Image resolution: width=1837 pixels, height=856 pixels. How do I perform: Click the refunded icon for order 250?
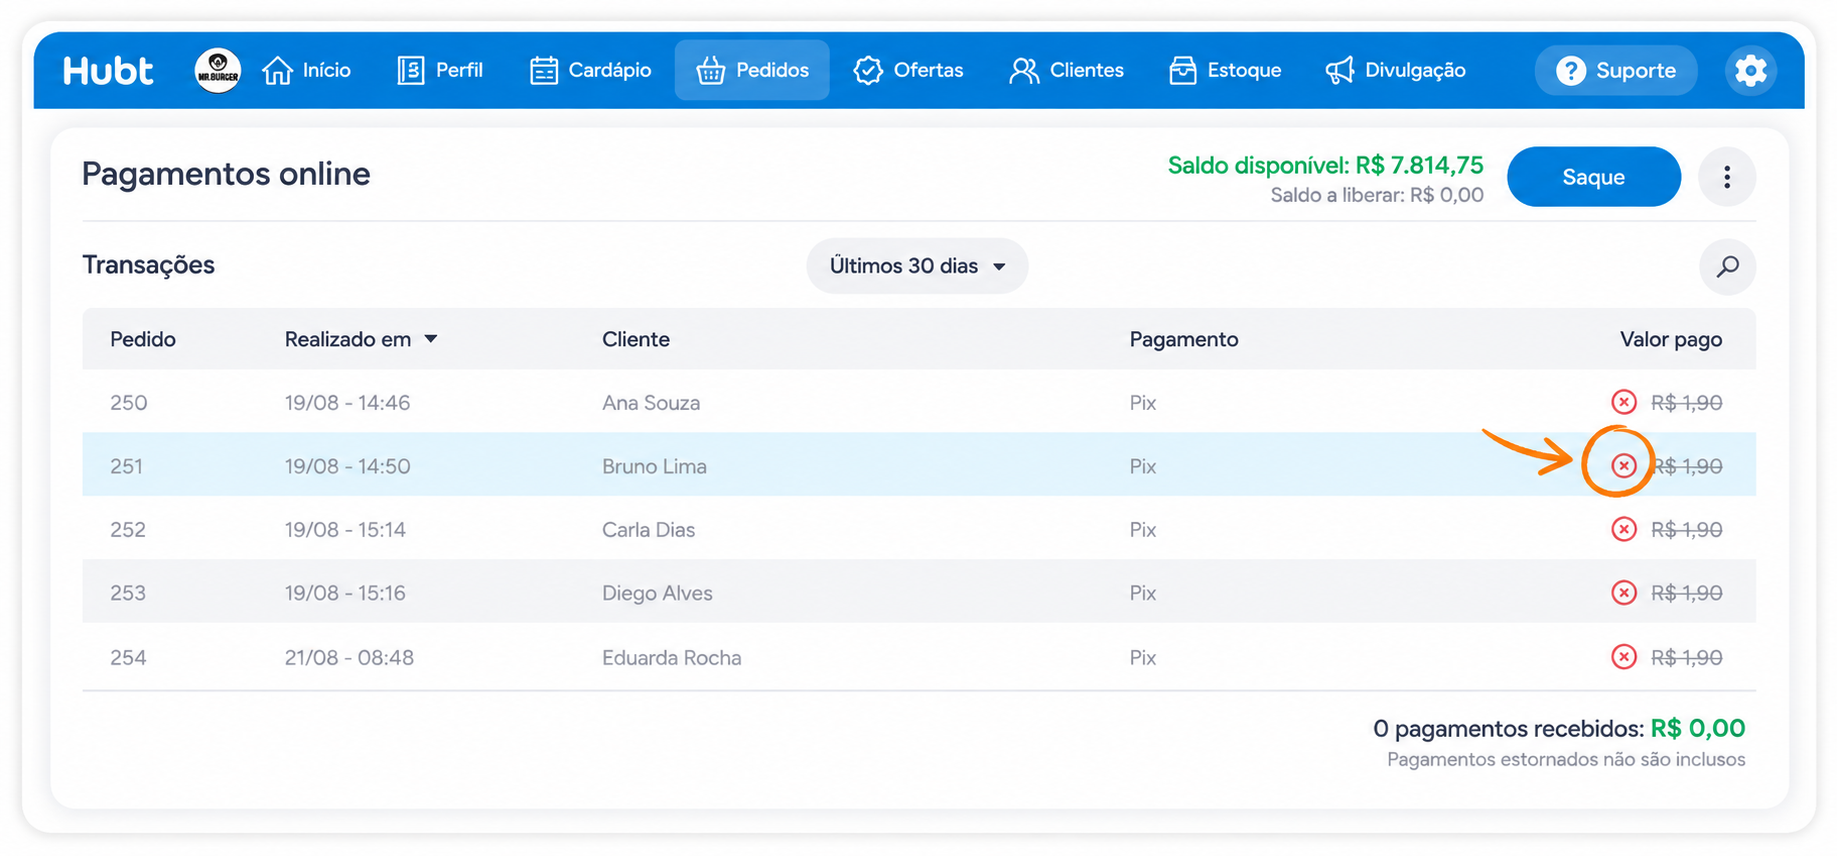[x=1624, y=402]
